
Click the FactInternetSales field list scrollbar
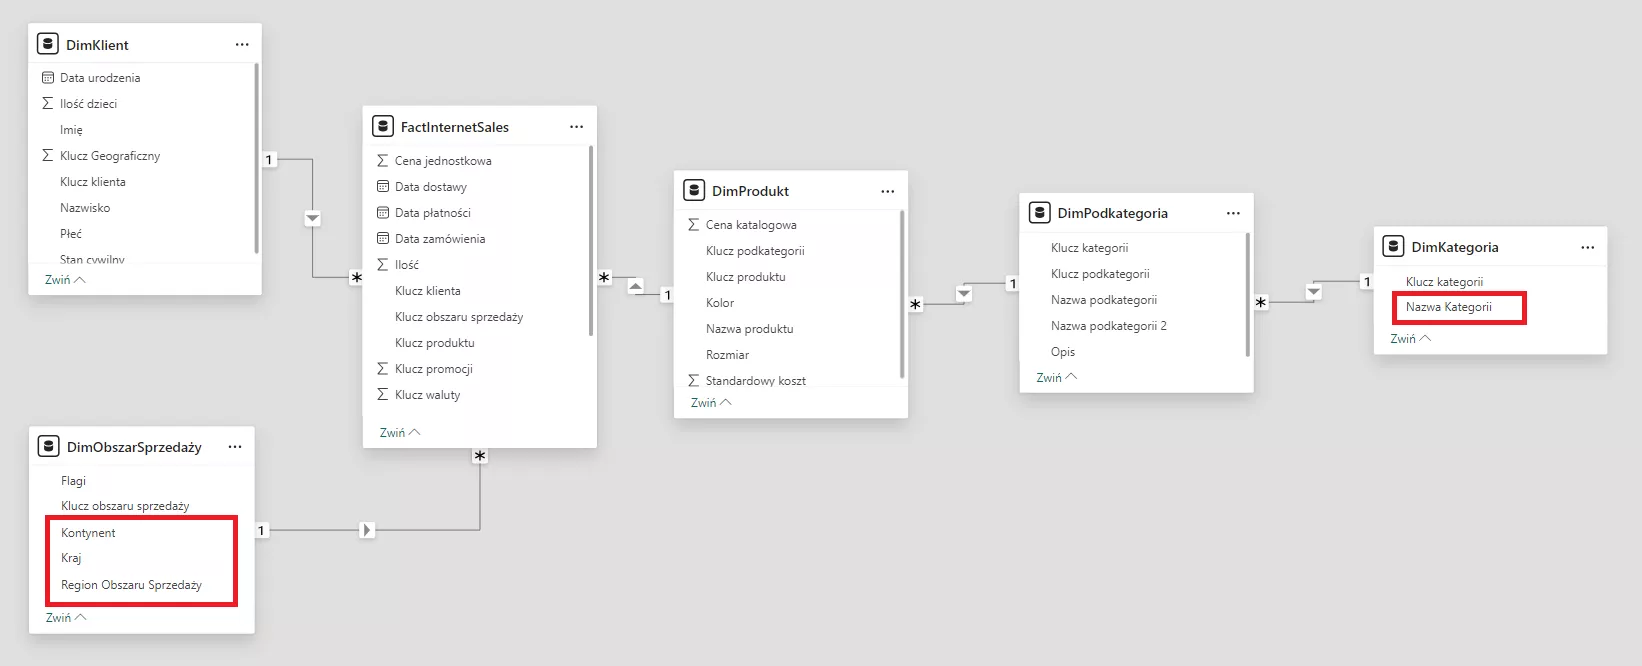pos(591,240)
